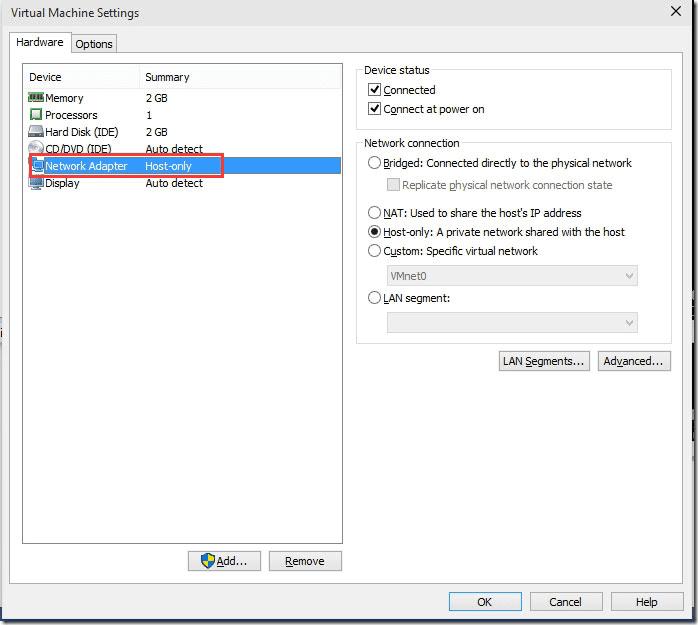Click the Display Auto detect summary
Image resolution: width=698 pixels, height=625 pixels.
coord(174,183)
